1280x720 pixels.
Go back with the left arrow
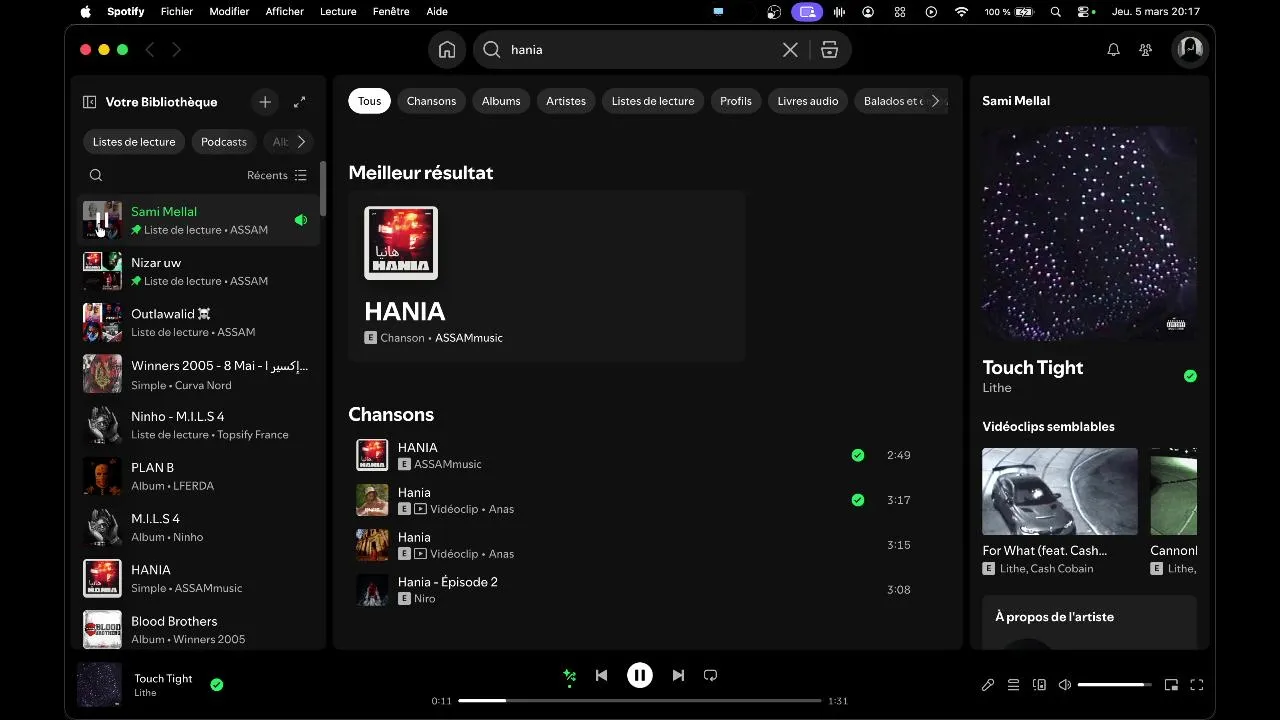[x=150, y=50]
